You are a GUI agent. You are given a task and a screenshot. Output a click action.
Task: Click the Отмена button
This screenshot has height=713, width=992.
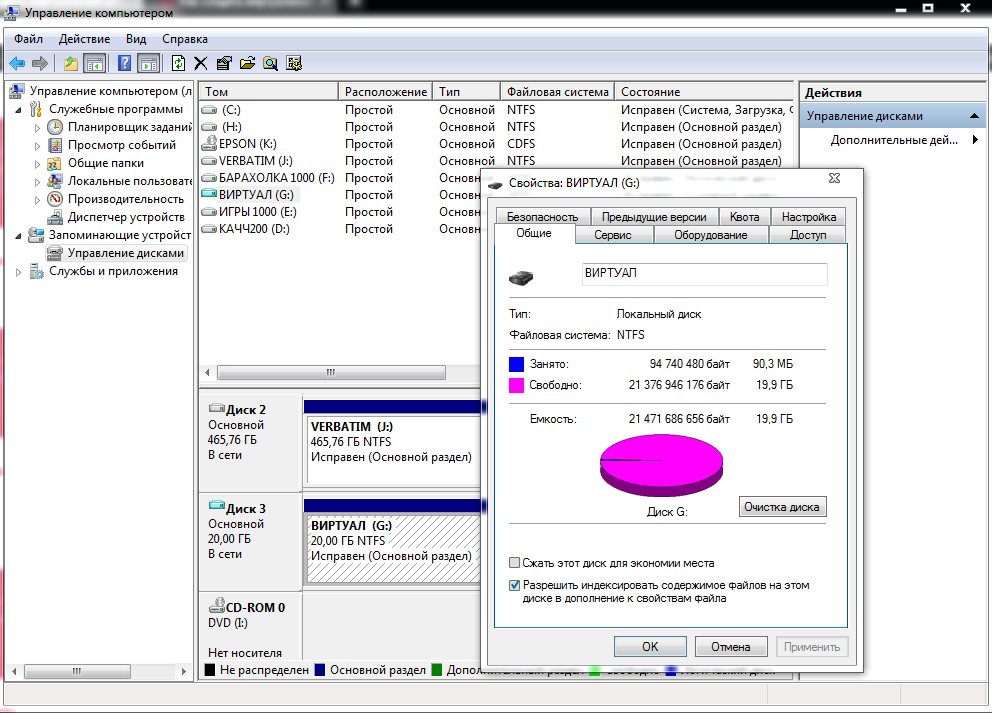pyautogui.click(x=731, y=647)
